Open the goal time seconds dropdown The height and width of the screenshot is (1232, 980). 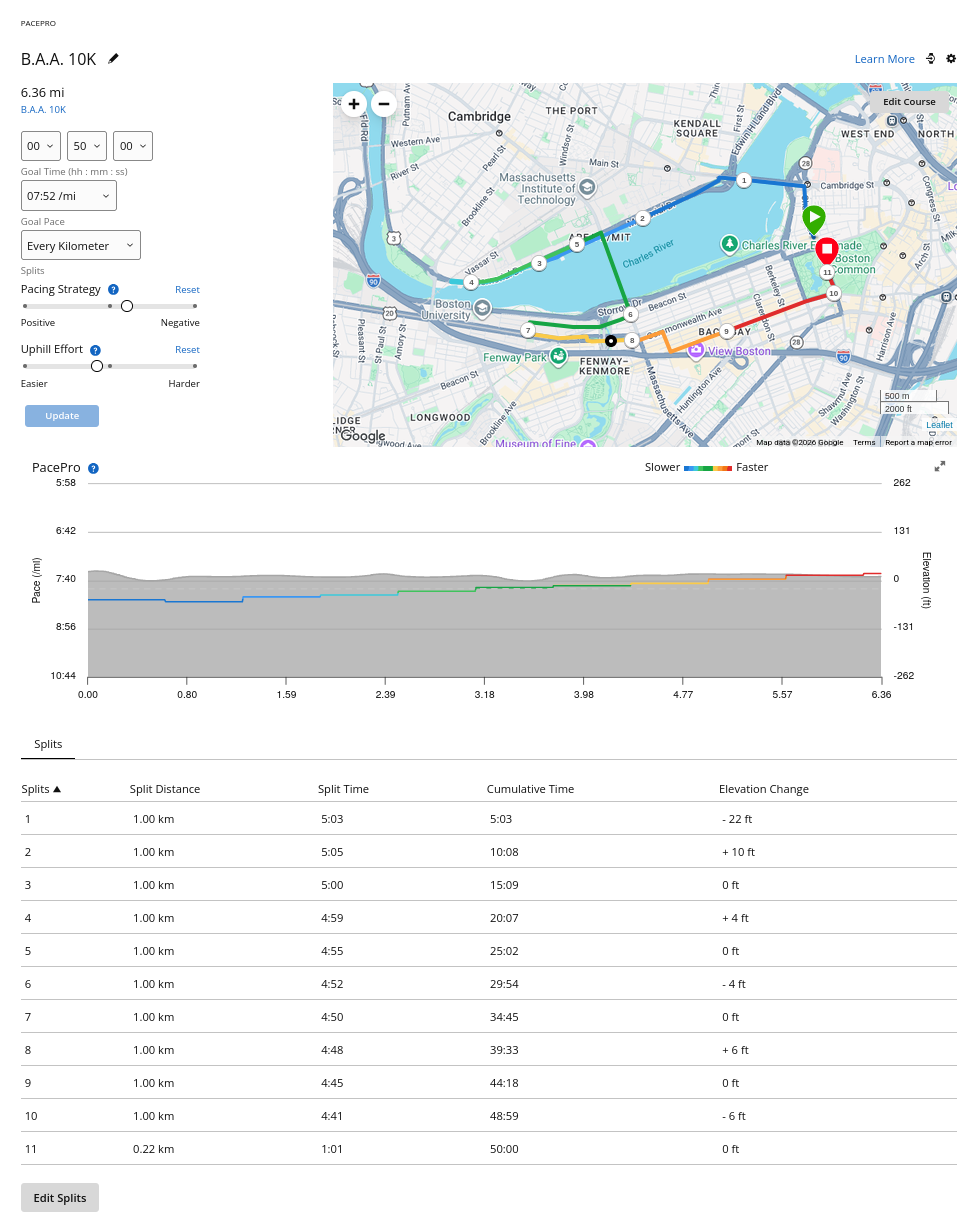[133, 146]
